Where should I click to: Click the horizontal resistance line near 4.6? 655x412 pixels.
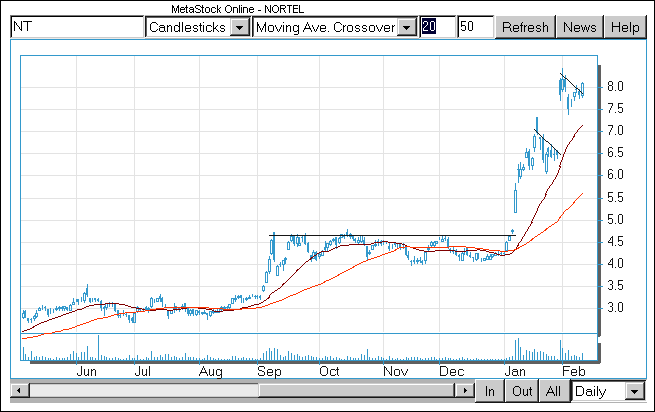tap(393, 236)
